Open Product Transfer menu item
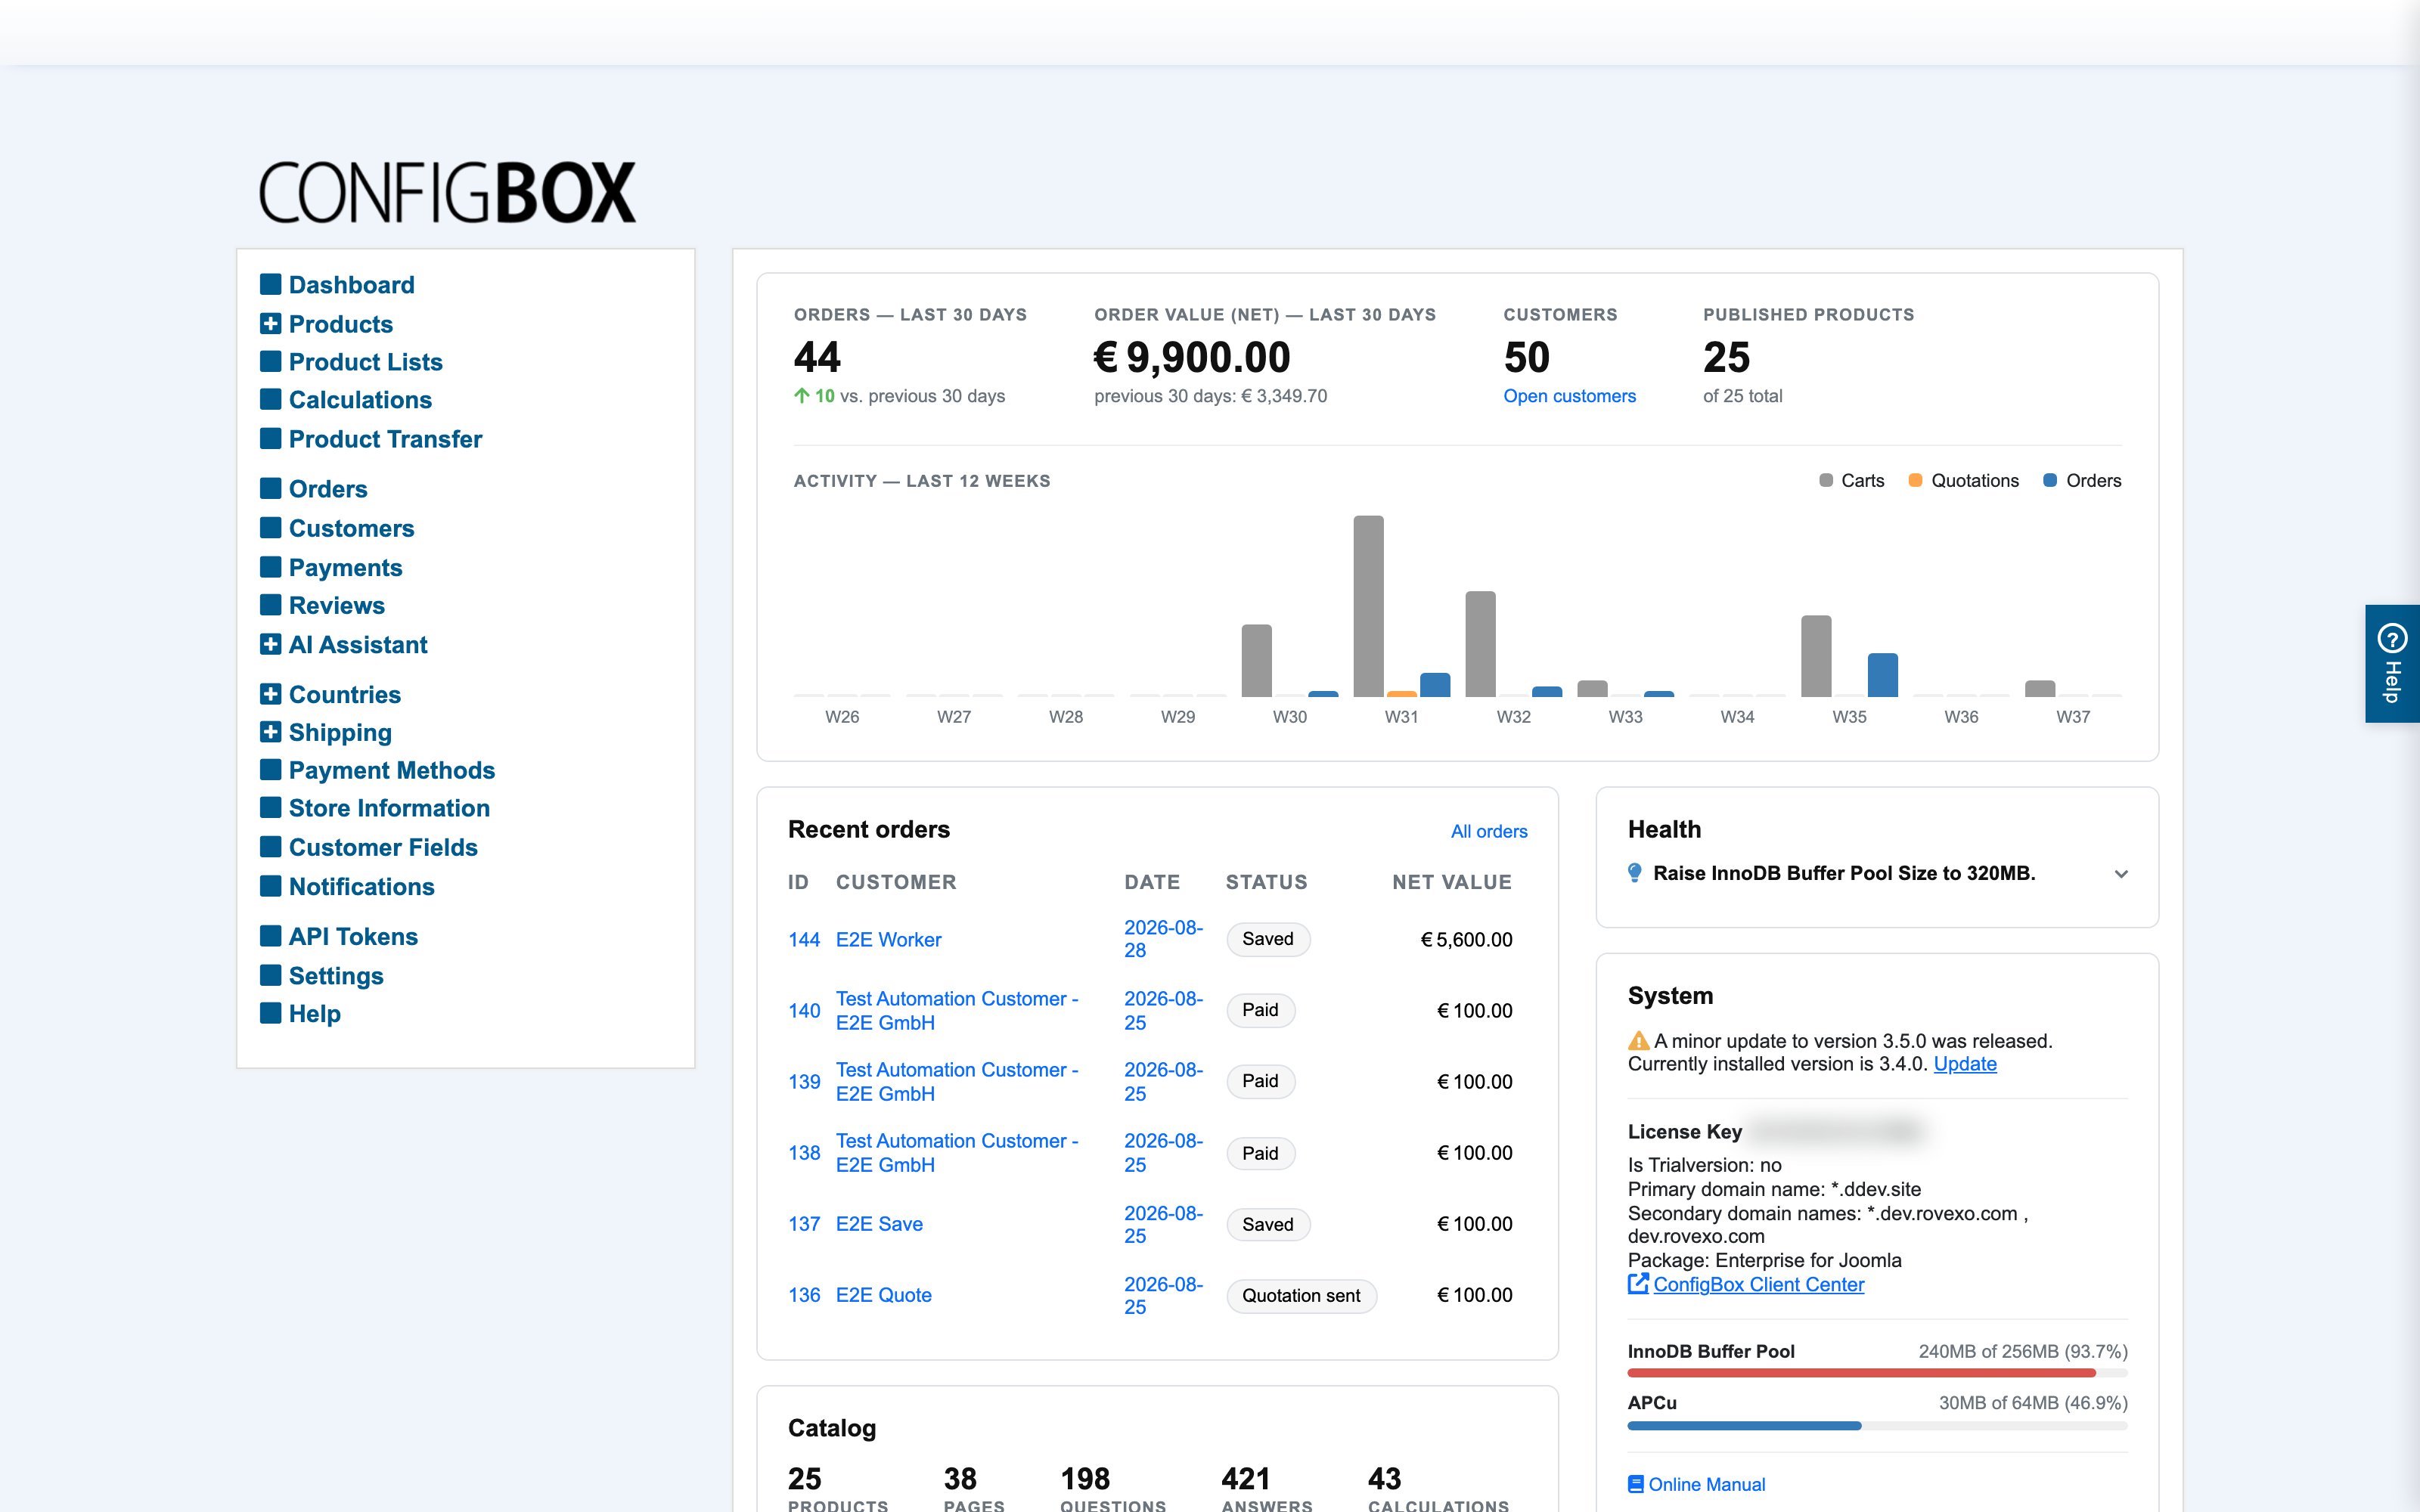 coord(385,439)
